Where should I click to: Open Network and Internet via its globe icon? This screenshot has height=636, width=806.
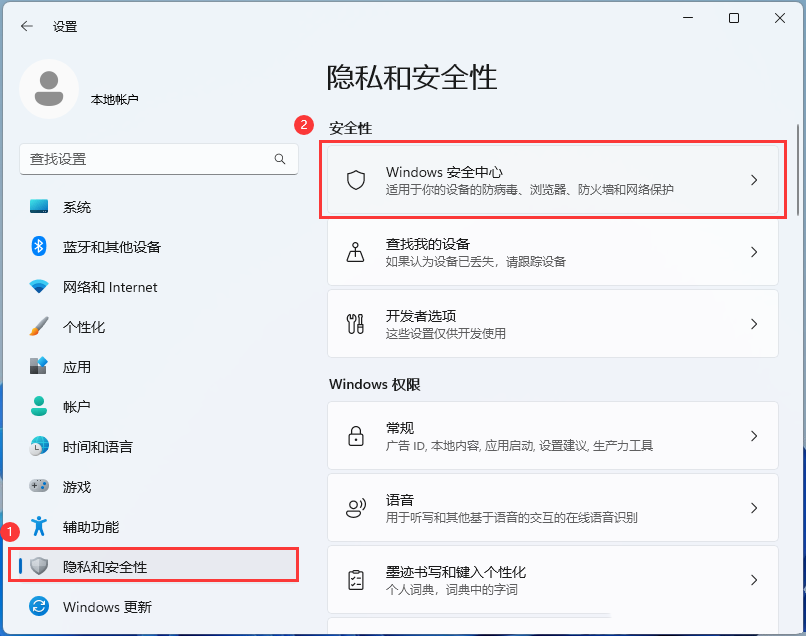[38, 287]
